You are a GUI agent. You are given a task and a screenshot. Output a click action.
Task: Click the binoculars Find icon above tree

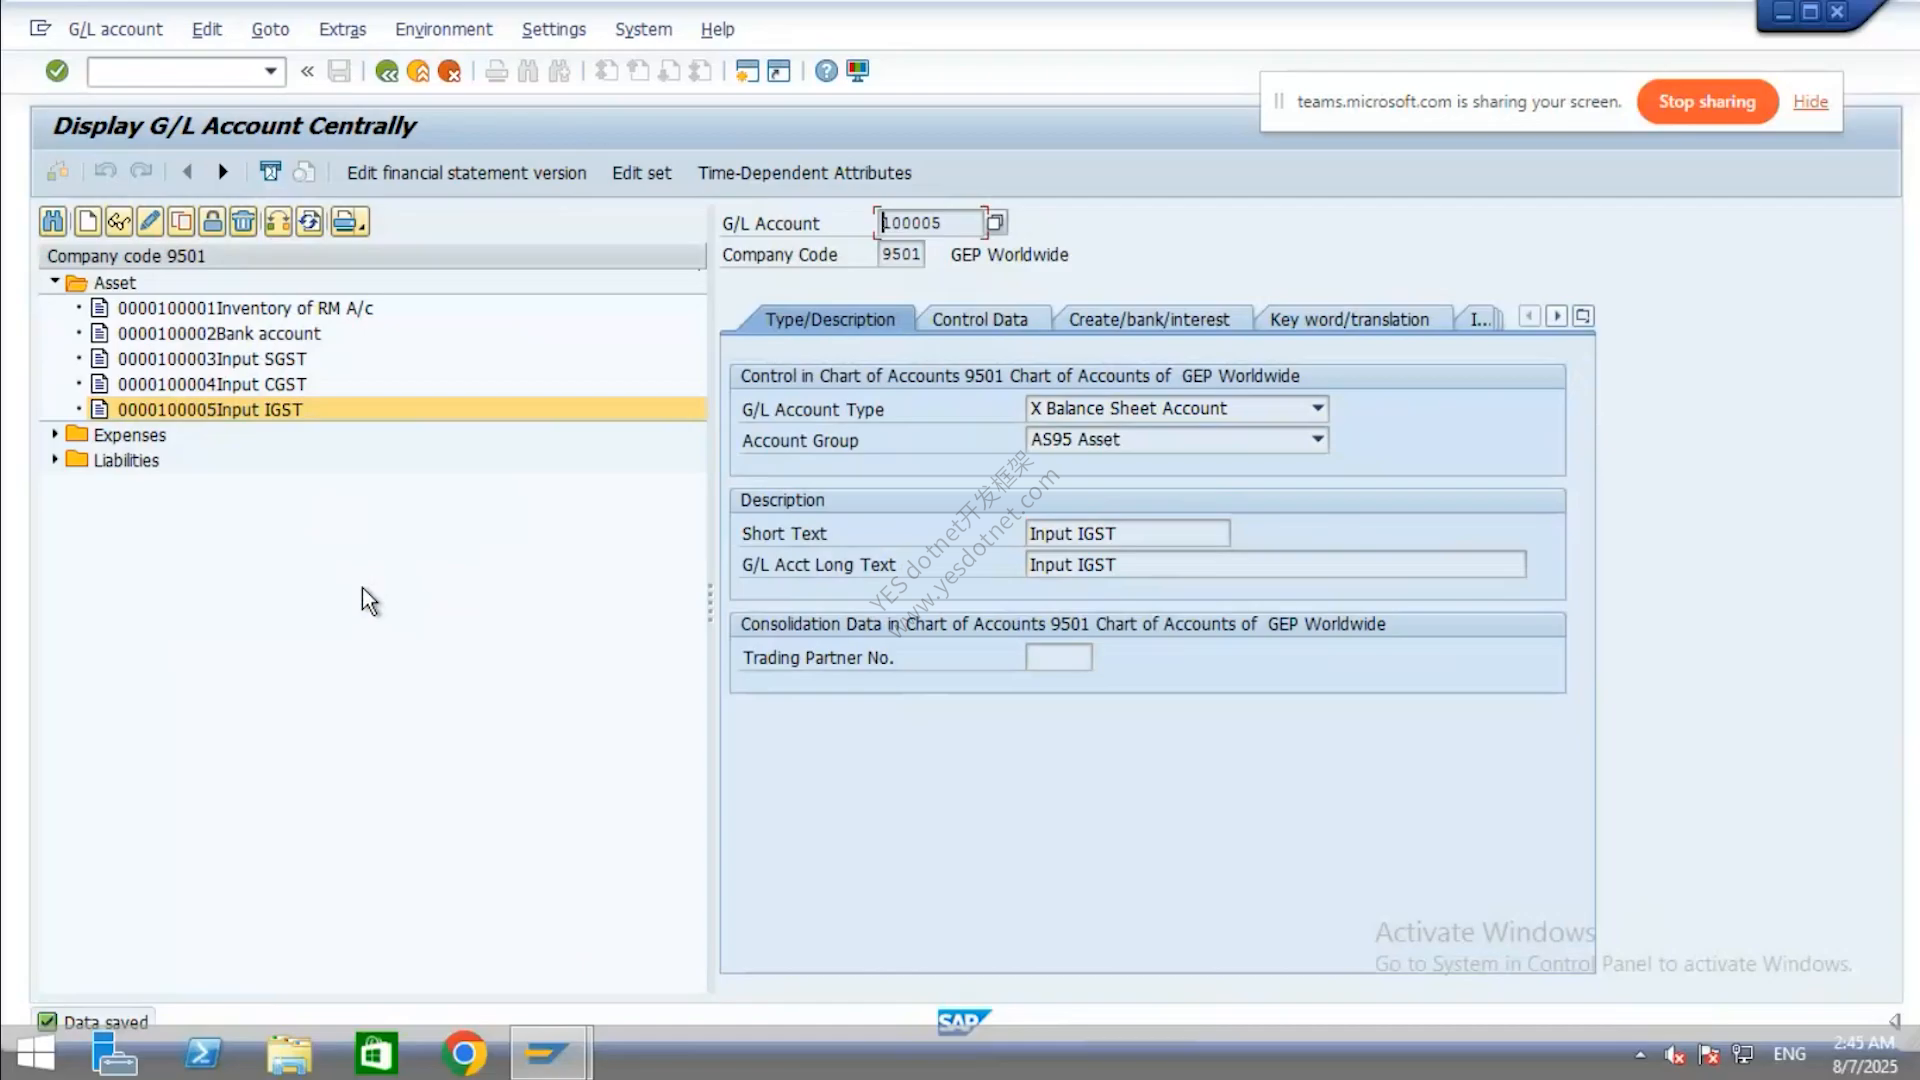54,221
